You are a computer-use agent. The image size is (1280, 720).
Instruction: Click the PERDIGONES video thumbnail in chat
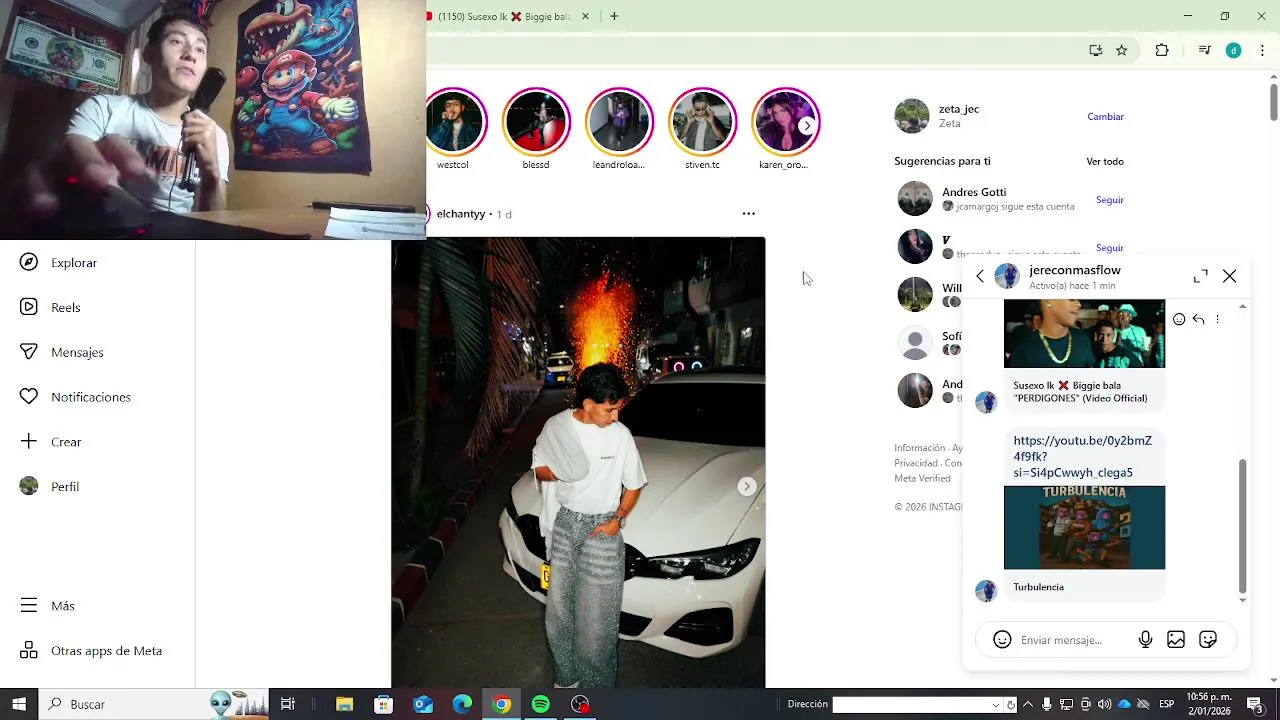(x=1084, y=334)
